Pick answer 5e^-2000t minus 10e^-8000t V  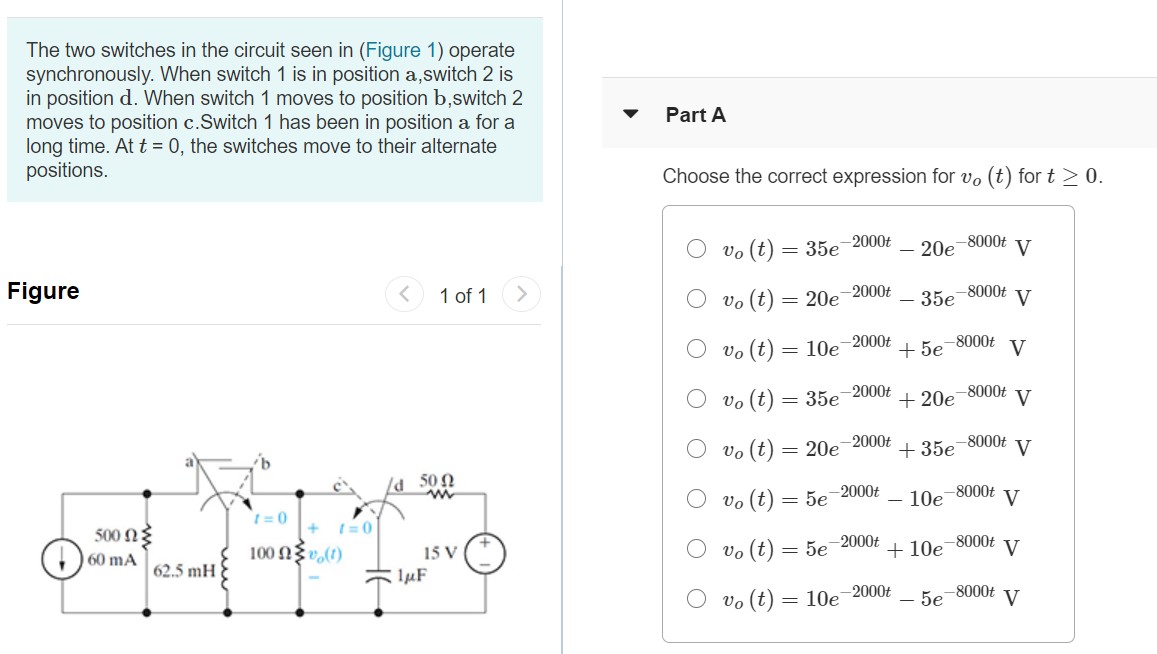pos(696,497)
